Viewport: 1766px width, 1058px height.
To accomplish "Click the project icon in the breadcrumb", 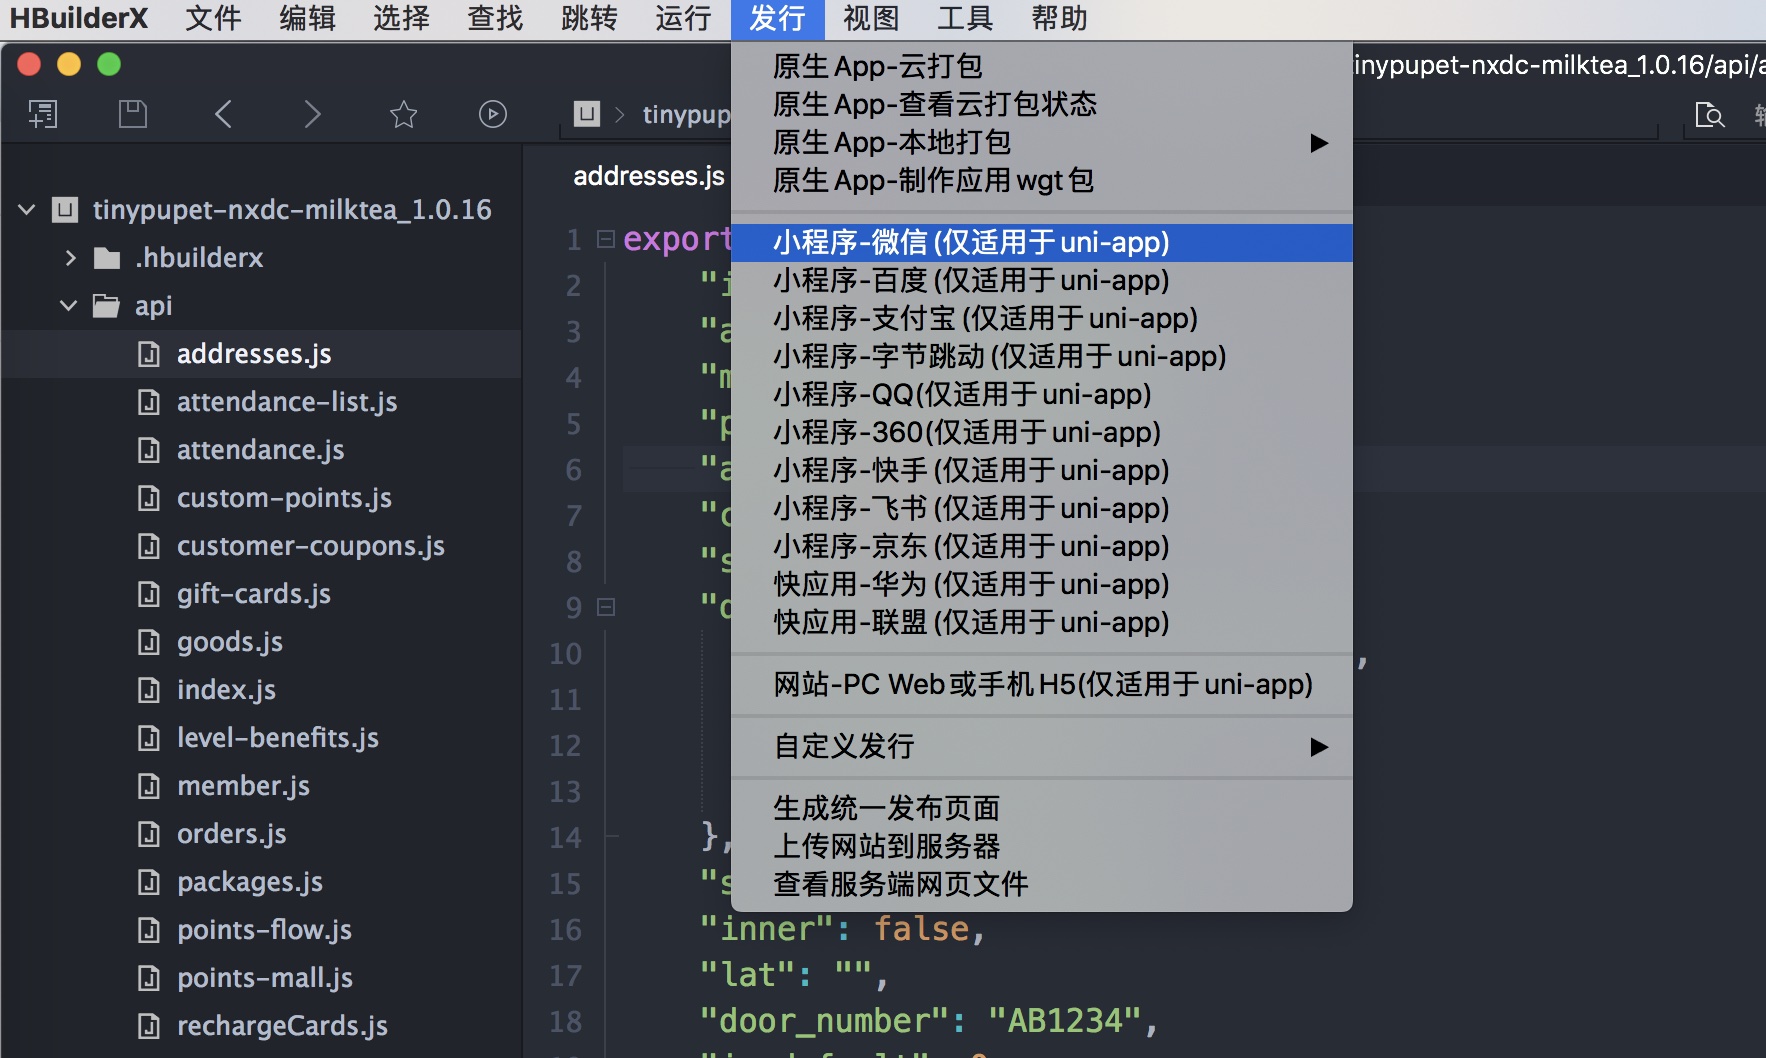I will click(587, 114).
